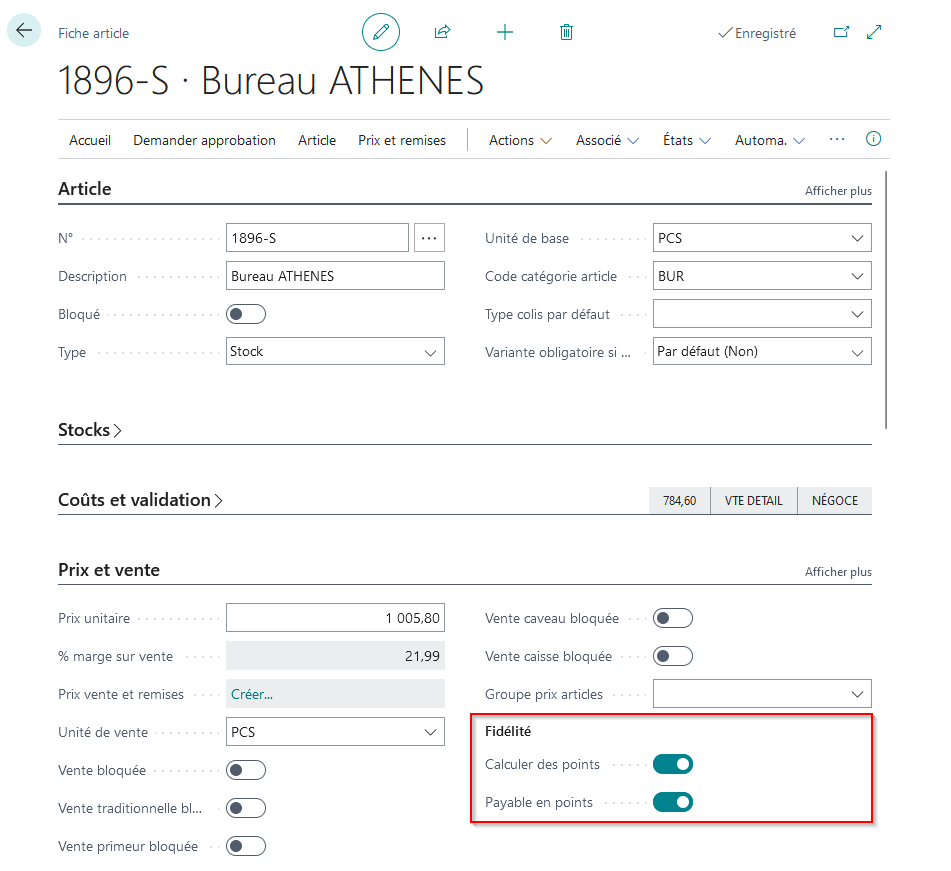Click the Prix unitaire input field
The image size is (951, 871).
[335, 618]
